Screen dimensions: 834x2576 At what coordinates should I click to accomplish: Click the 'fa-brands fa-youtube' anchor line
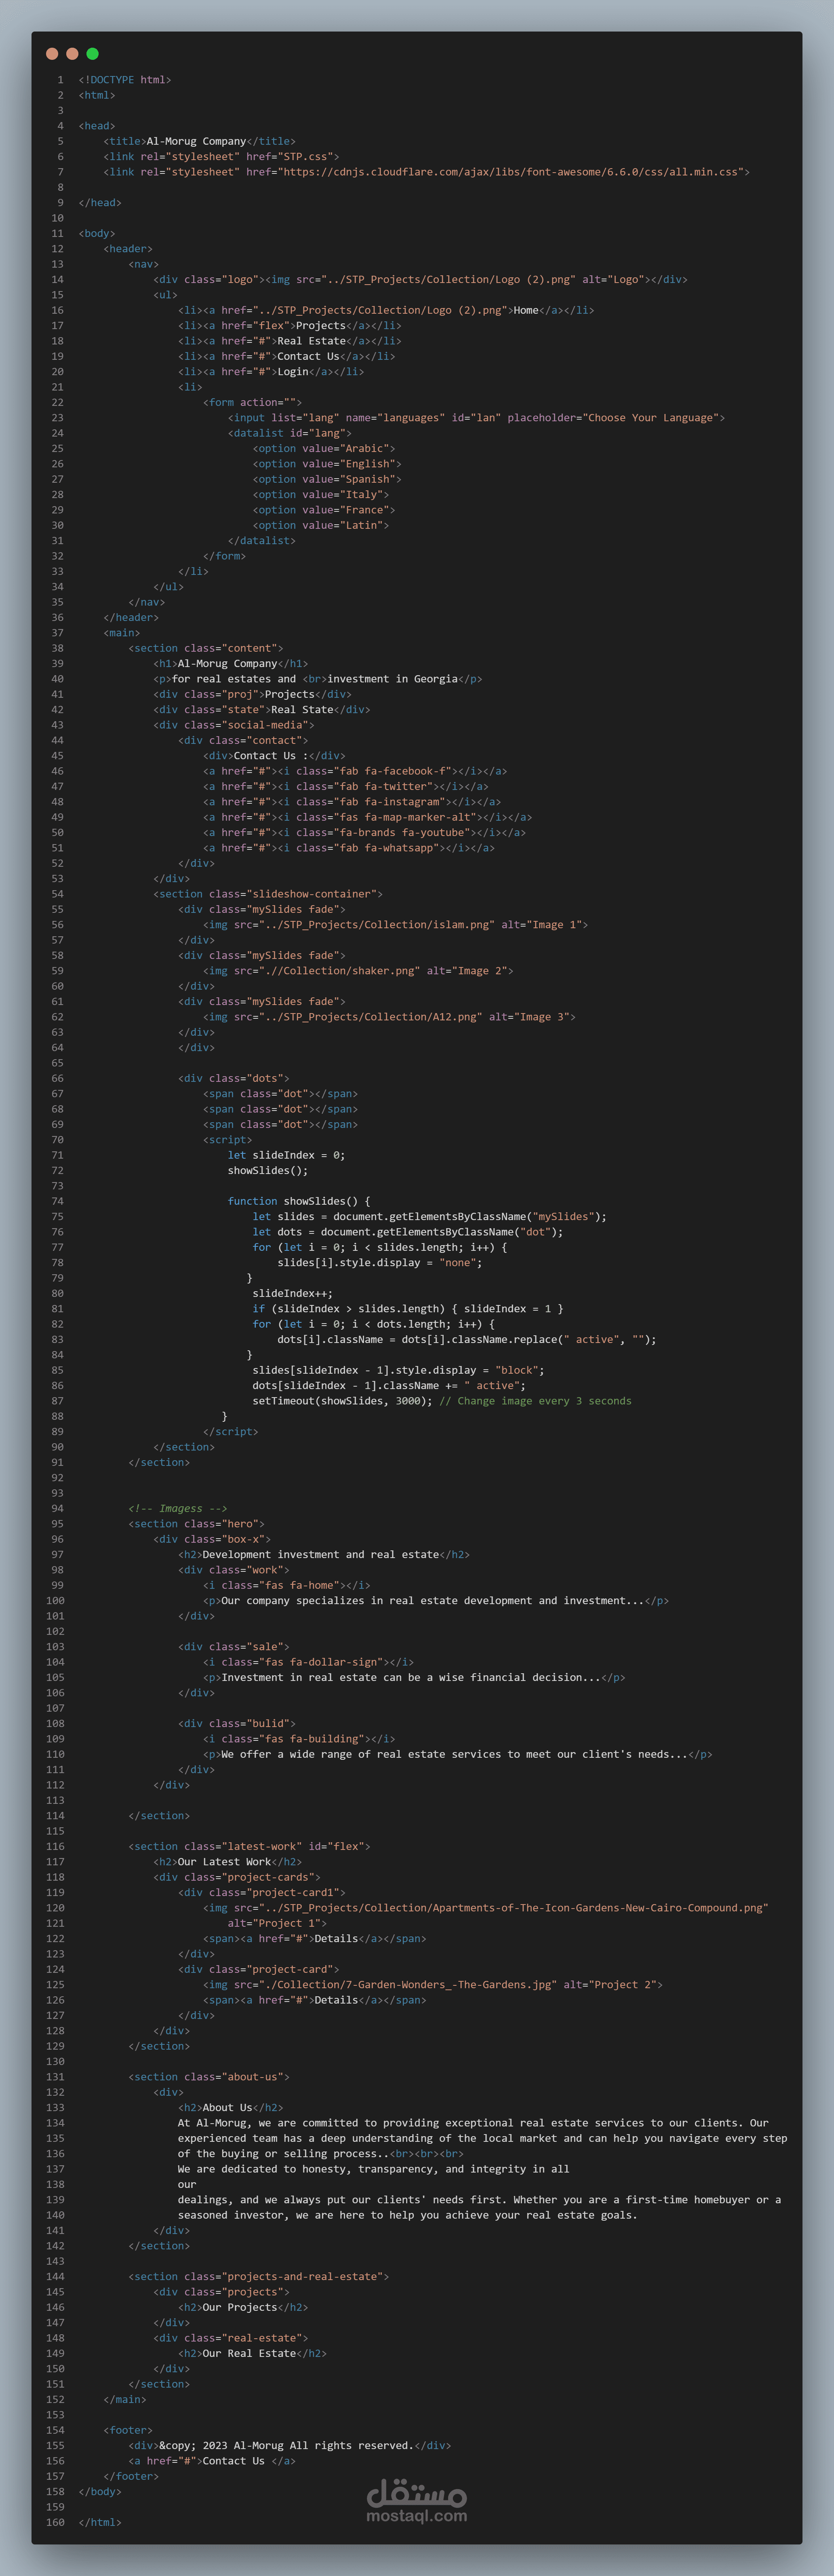click(x=365, y=833)
